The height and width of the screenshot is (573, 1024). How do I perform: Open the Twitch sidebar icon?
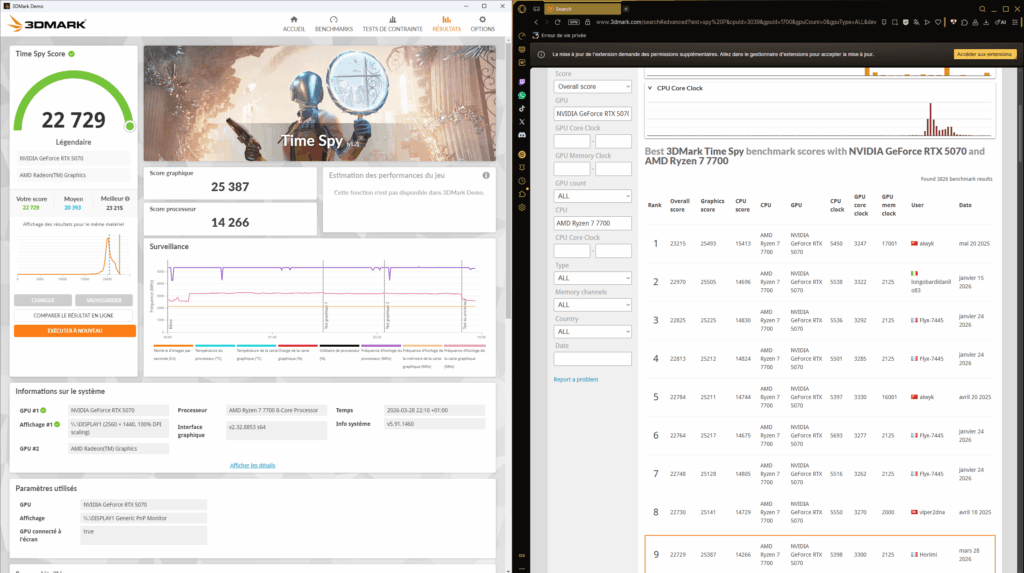pyautogui.click(x=522, y=82)
